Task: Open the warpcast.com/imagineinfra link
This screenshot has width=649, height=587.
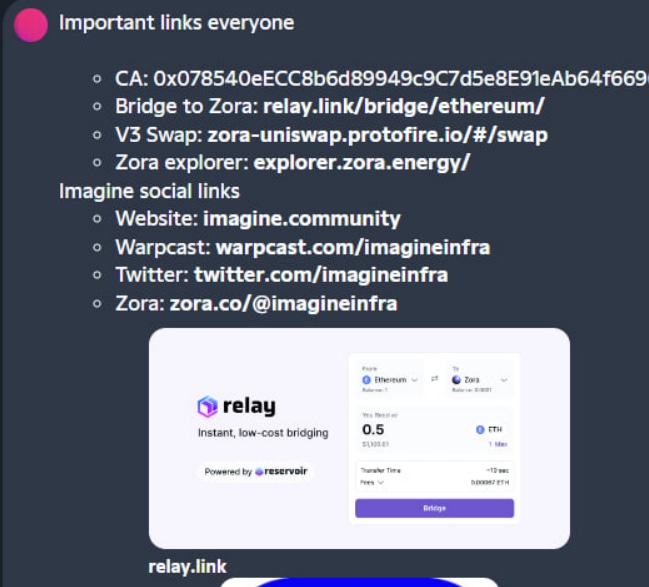Action: [353, 247]
